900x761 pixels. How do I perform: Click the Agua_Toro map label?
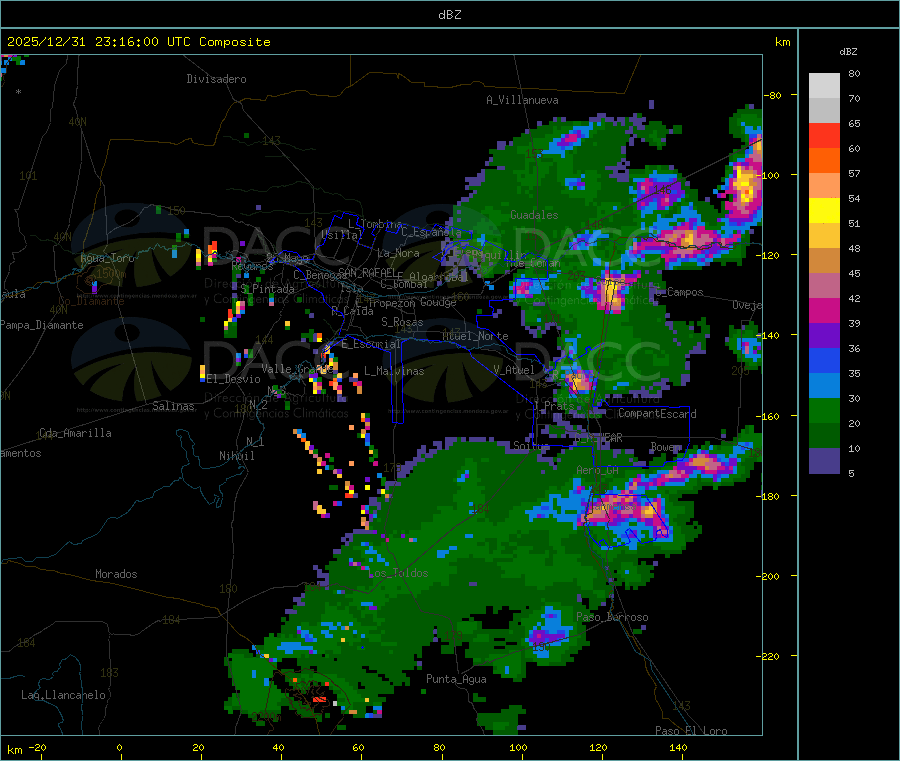(x=107, y=258)
